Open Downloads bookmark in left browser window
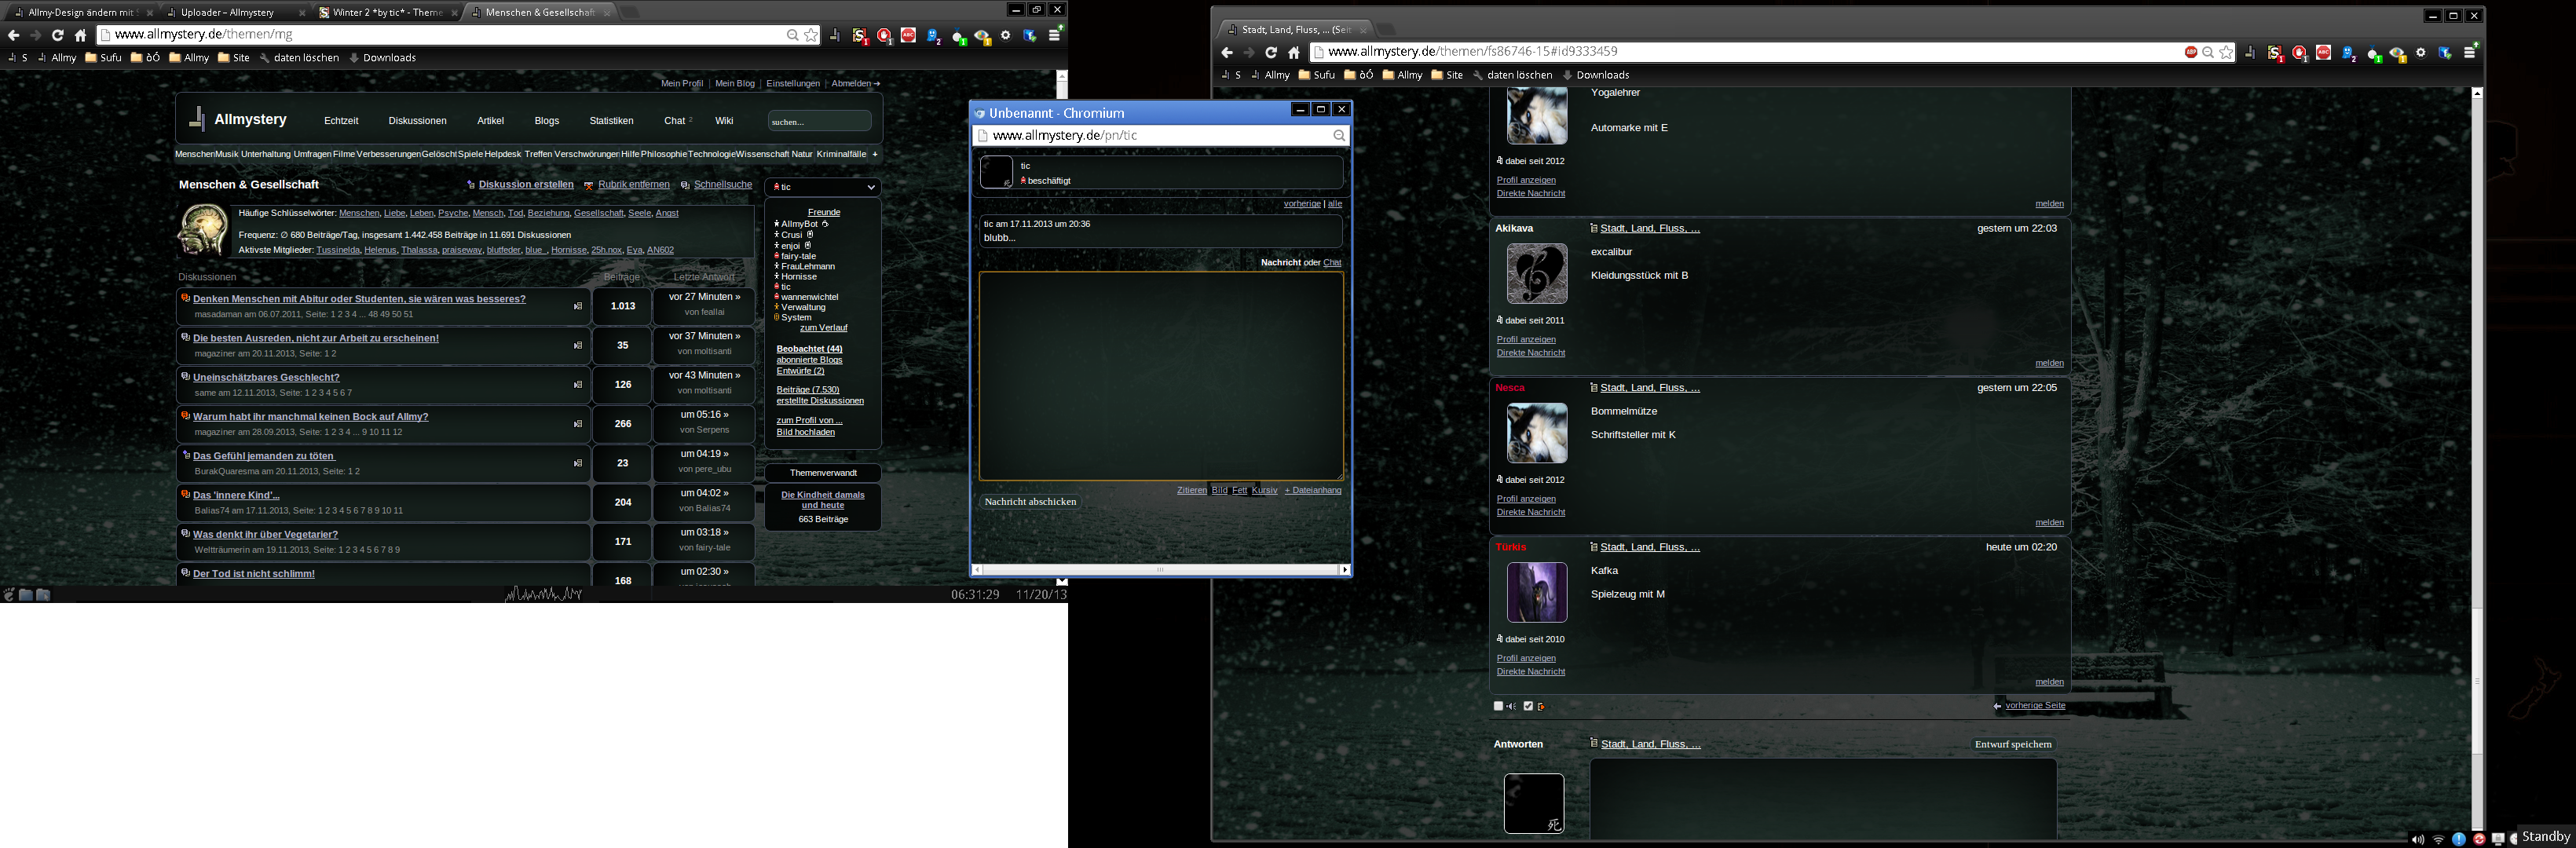 tap(382, 58)
